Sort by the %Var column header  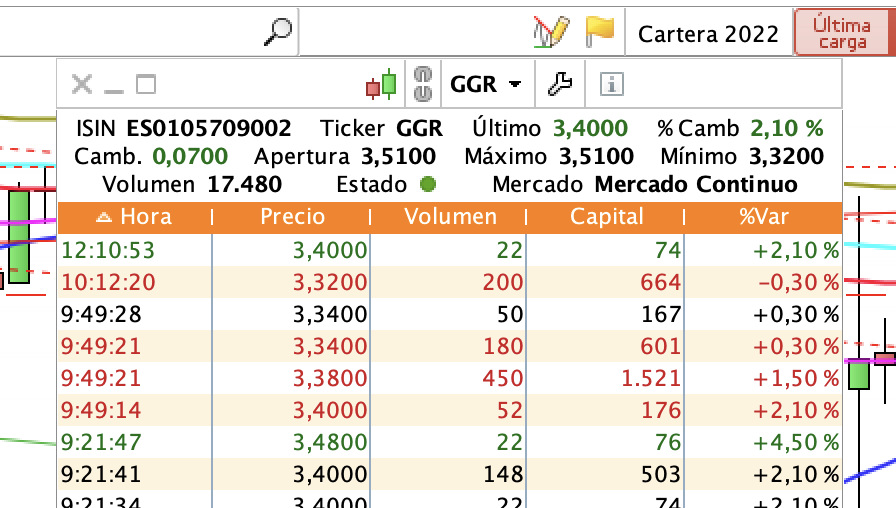(763, 217)
